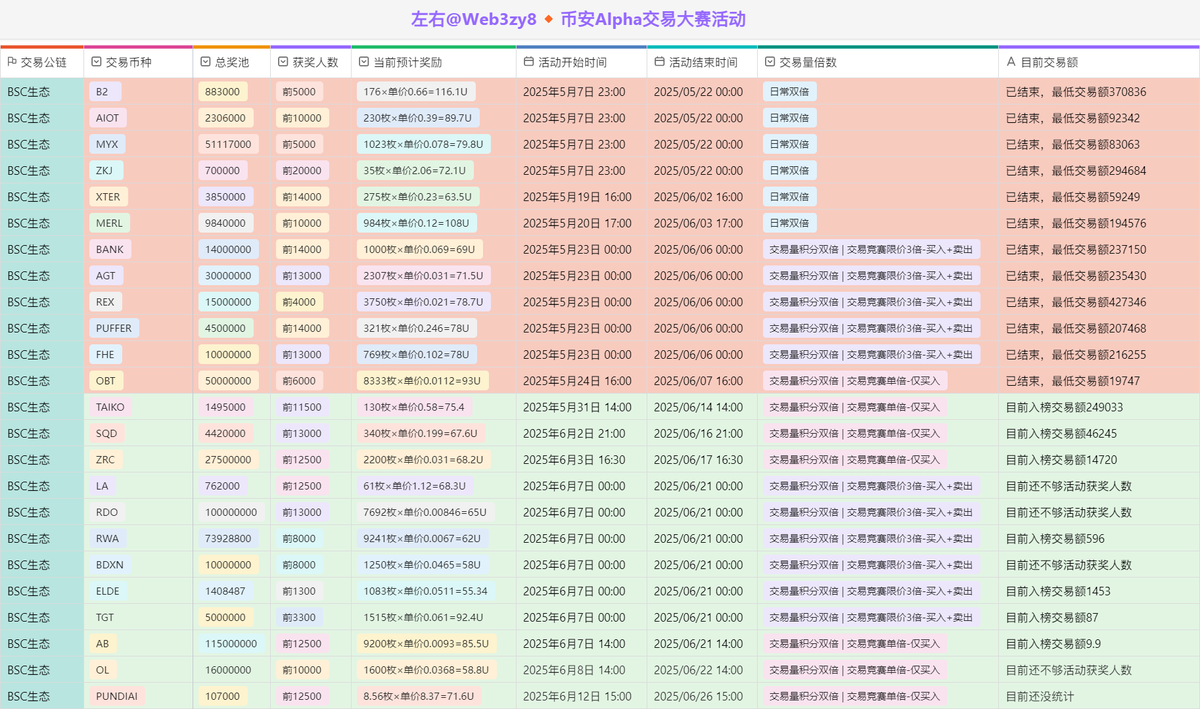
Task: Click the select icon beside 获奖人数 header
Action: pos(283,62)
